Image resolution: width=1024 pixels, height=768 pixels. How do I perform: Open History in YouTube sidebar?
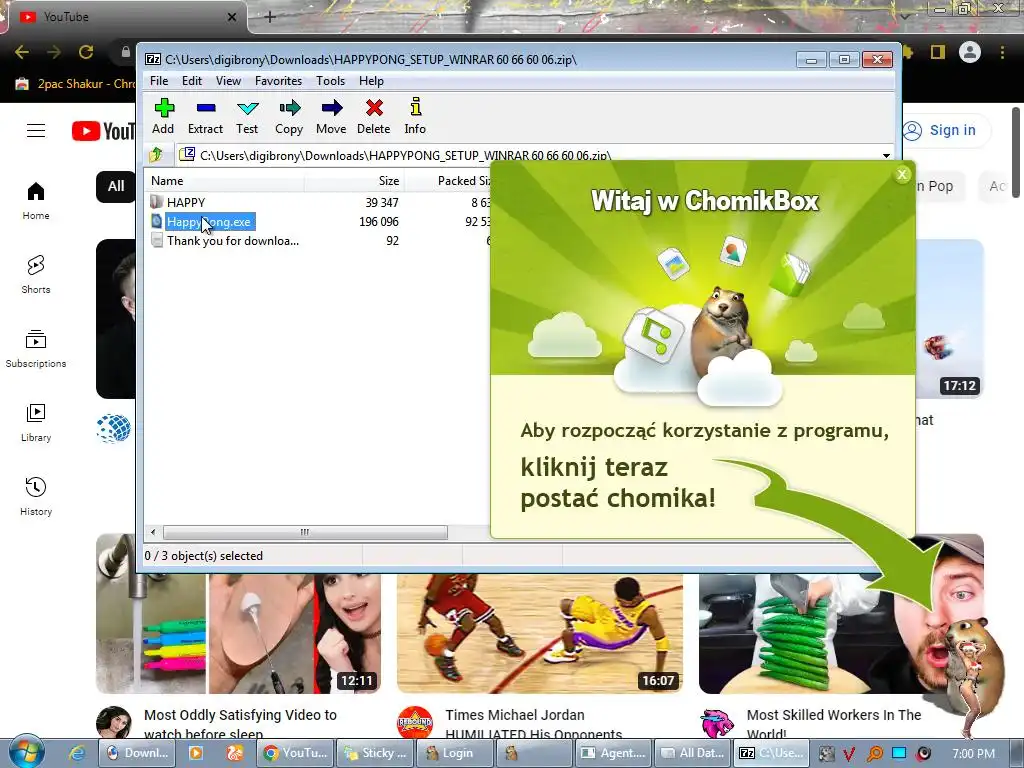pyautogui.click(x=36, y=497)
